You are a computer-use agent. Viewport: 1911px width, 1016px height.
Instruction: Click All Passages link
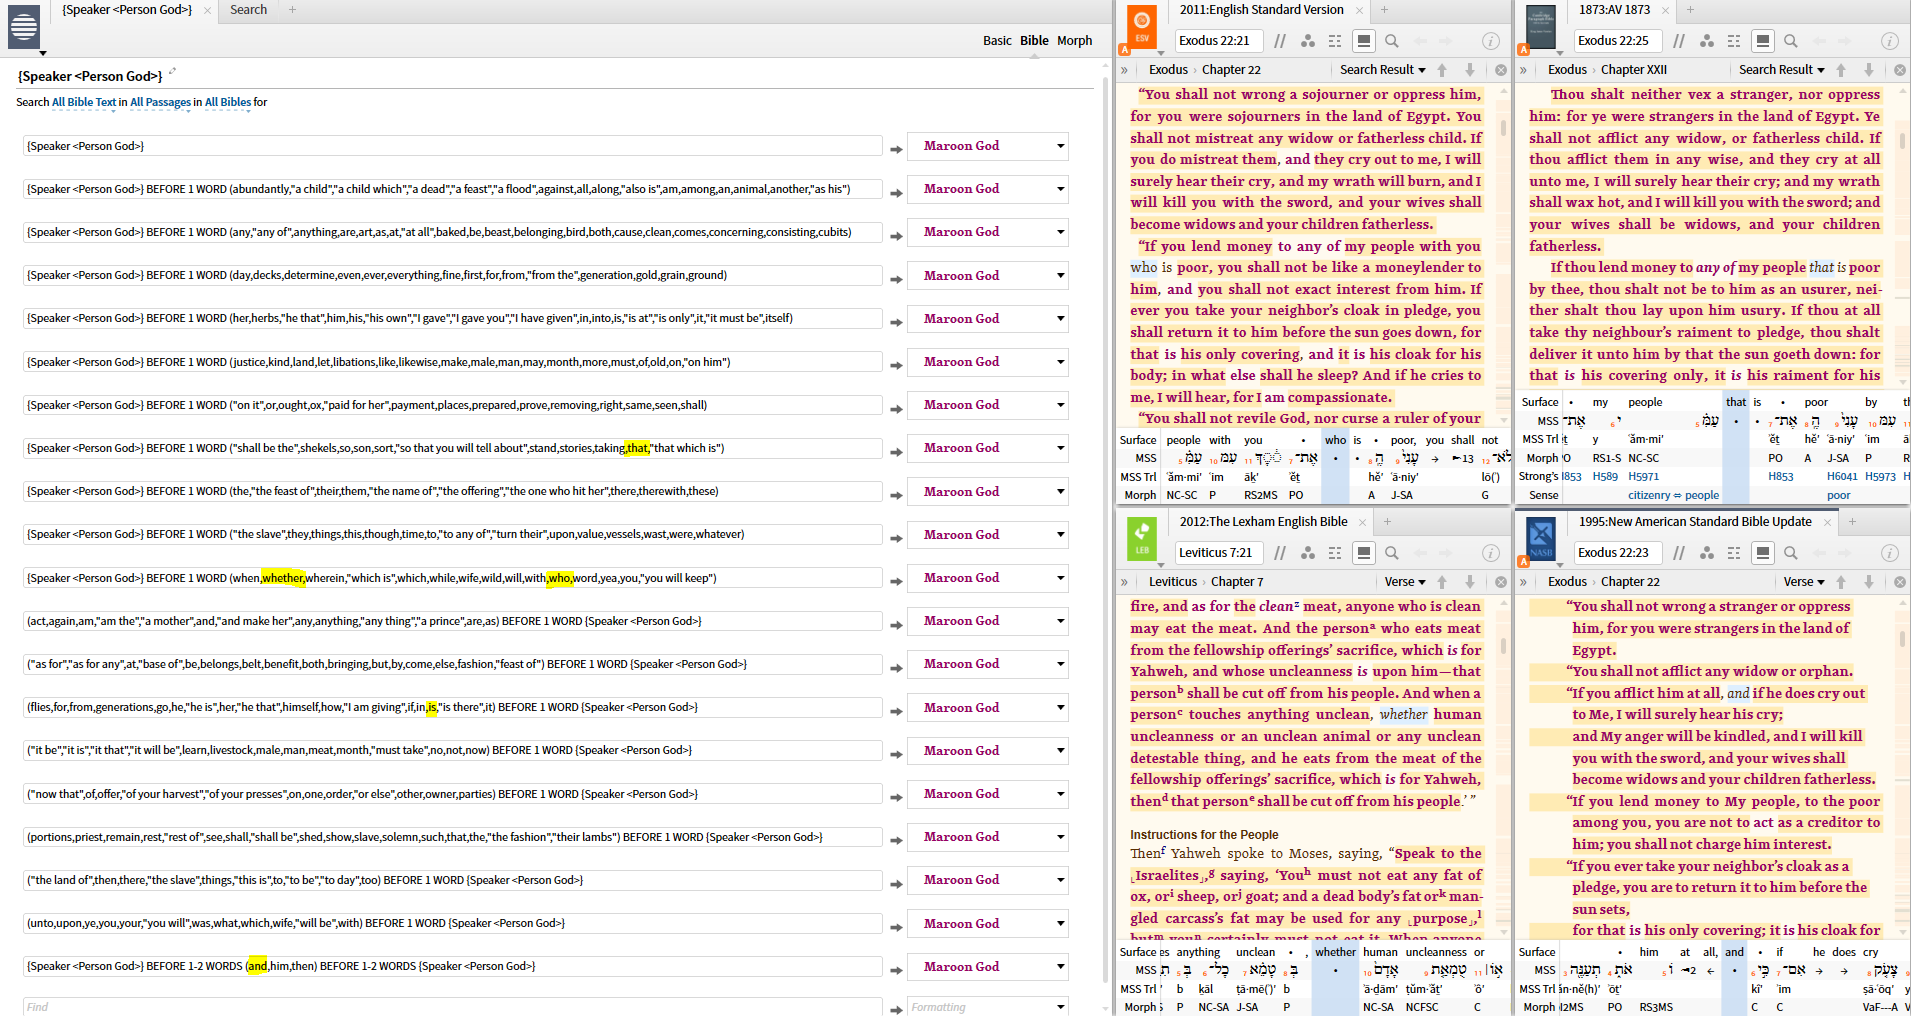click(x=160, y=102)
